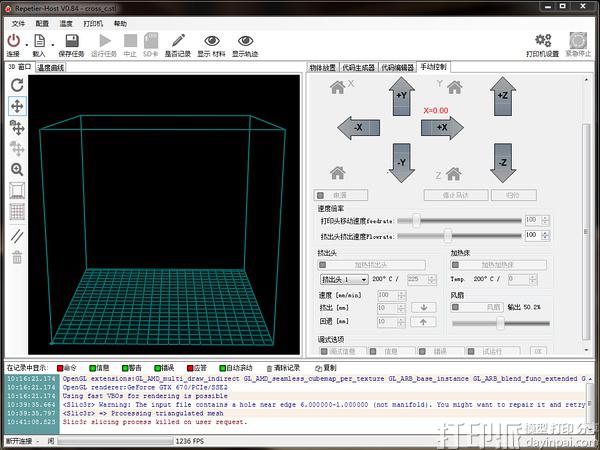Click the rotate view icon in left toolbar

(17, 85)
